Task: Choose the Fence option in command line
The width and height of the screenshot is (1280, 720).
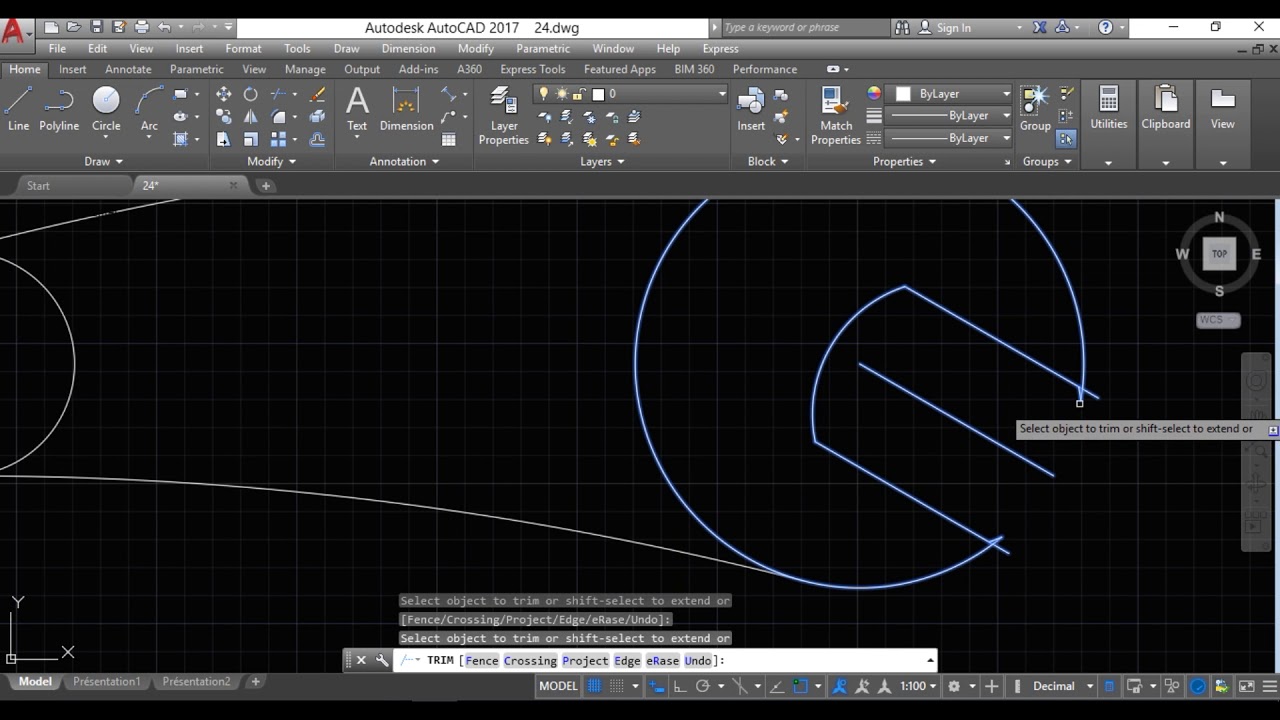Action: click(x=482, y=661)
